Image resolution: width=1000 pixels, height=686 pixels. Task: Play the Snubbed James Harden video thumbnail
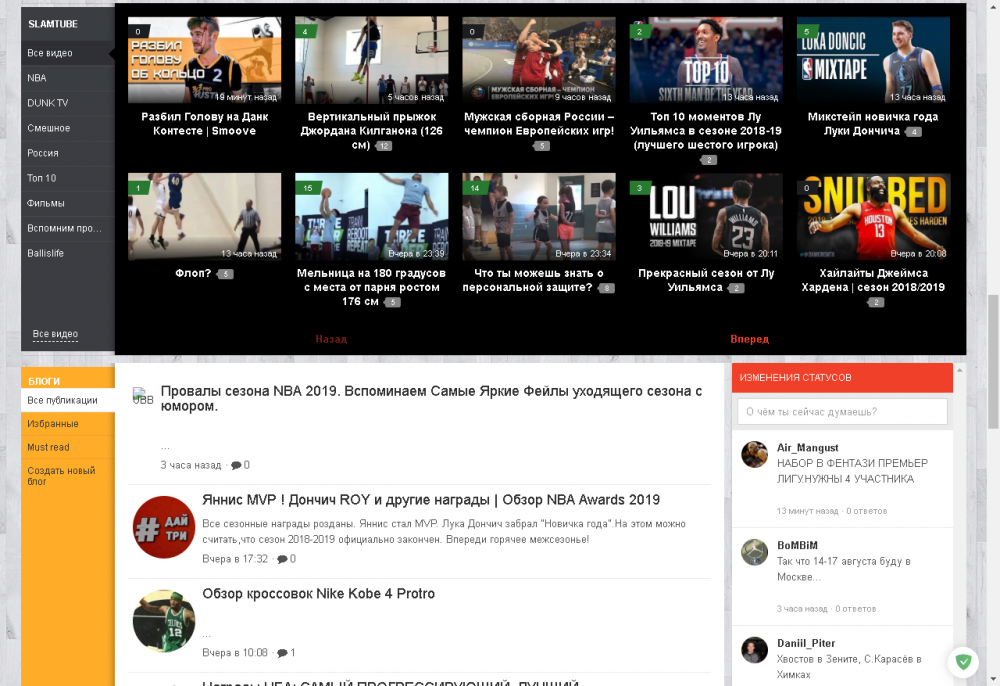point(873,216)
